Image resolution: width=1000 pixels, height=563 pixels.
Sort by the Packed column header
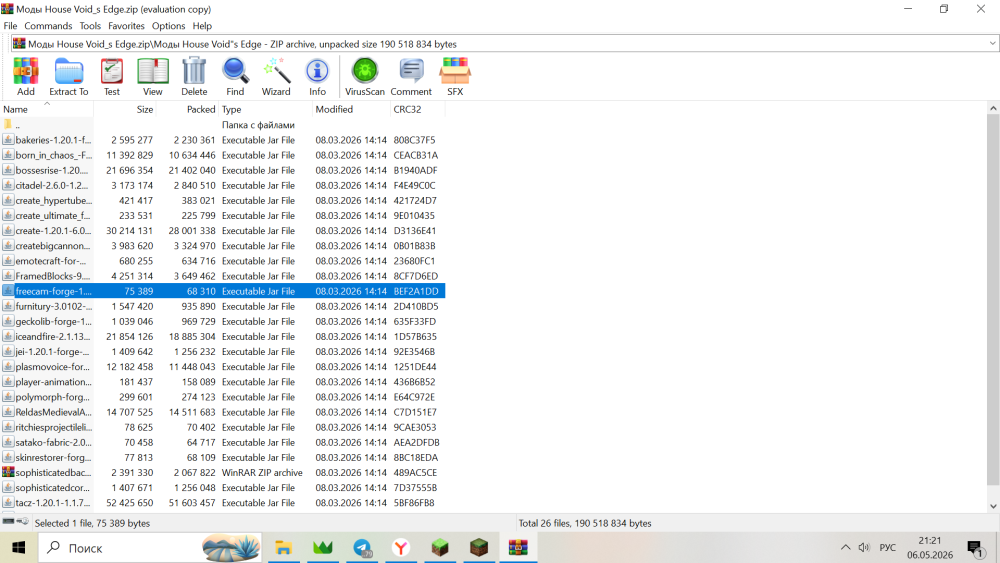click(x=188, y=109)
